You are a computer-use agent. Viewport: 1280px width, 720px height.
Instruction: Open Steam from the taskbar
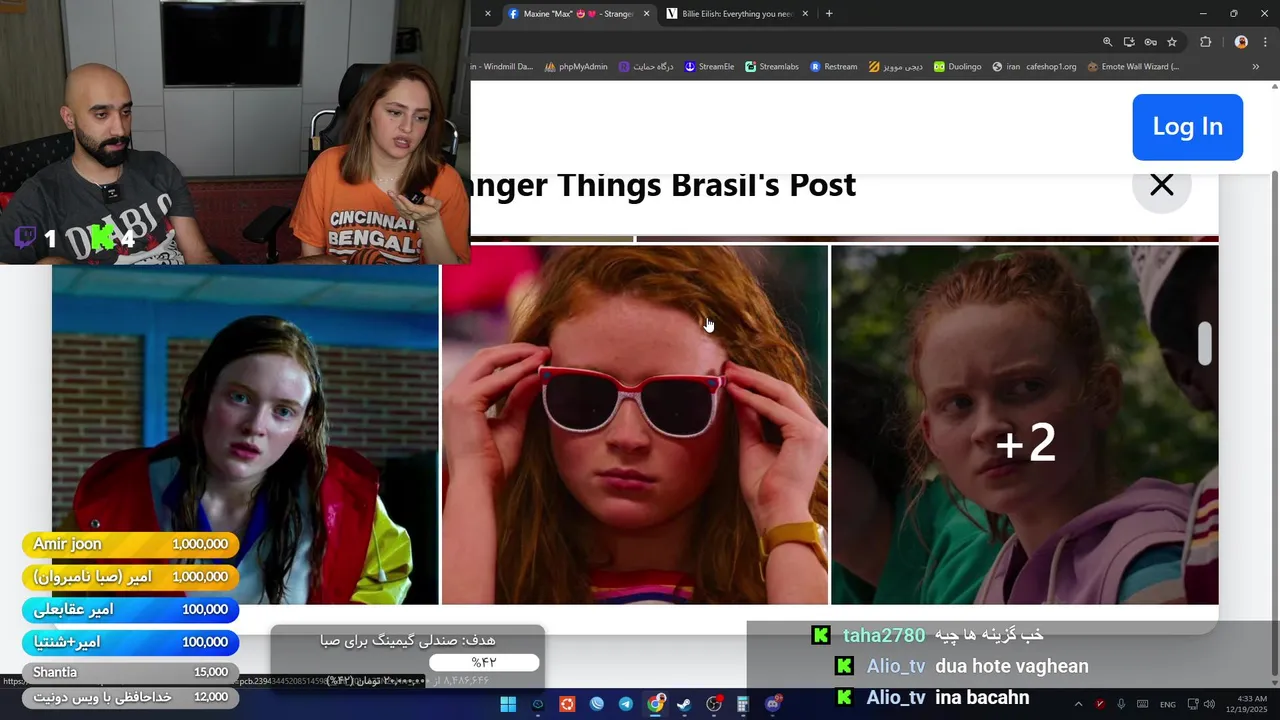[x=684, y=704]
